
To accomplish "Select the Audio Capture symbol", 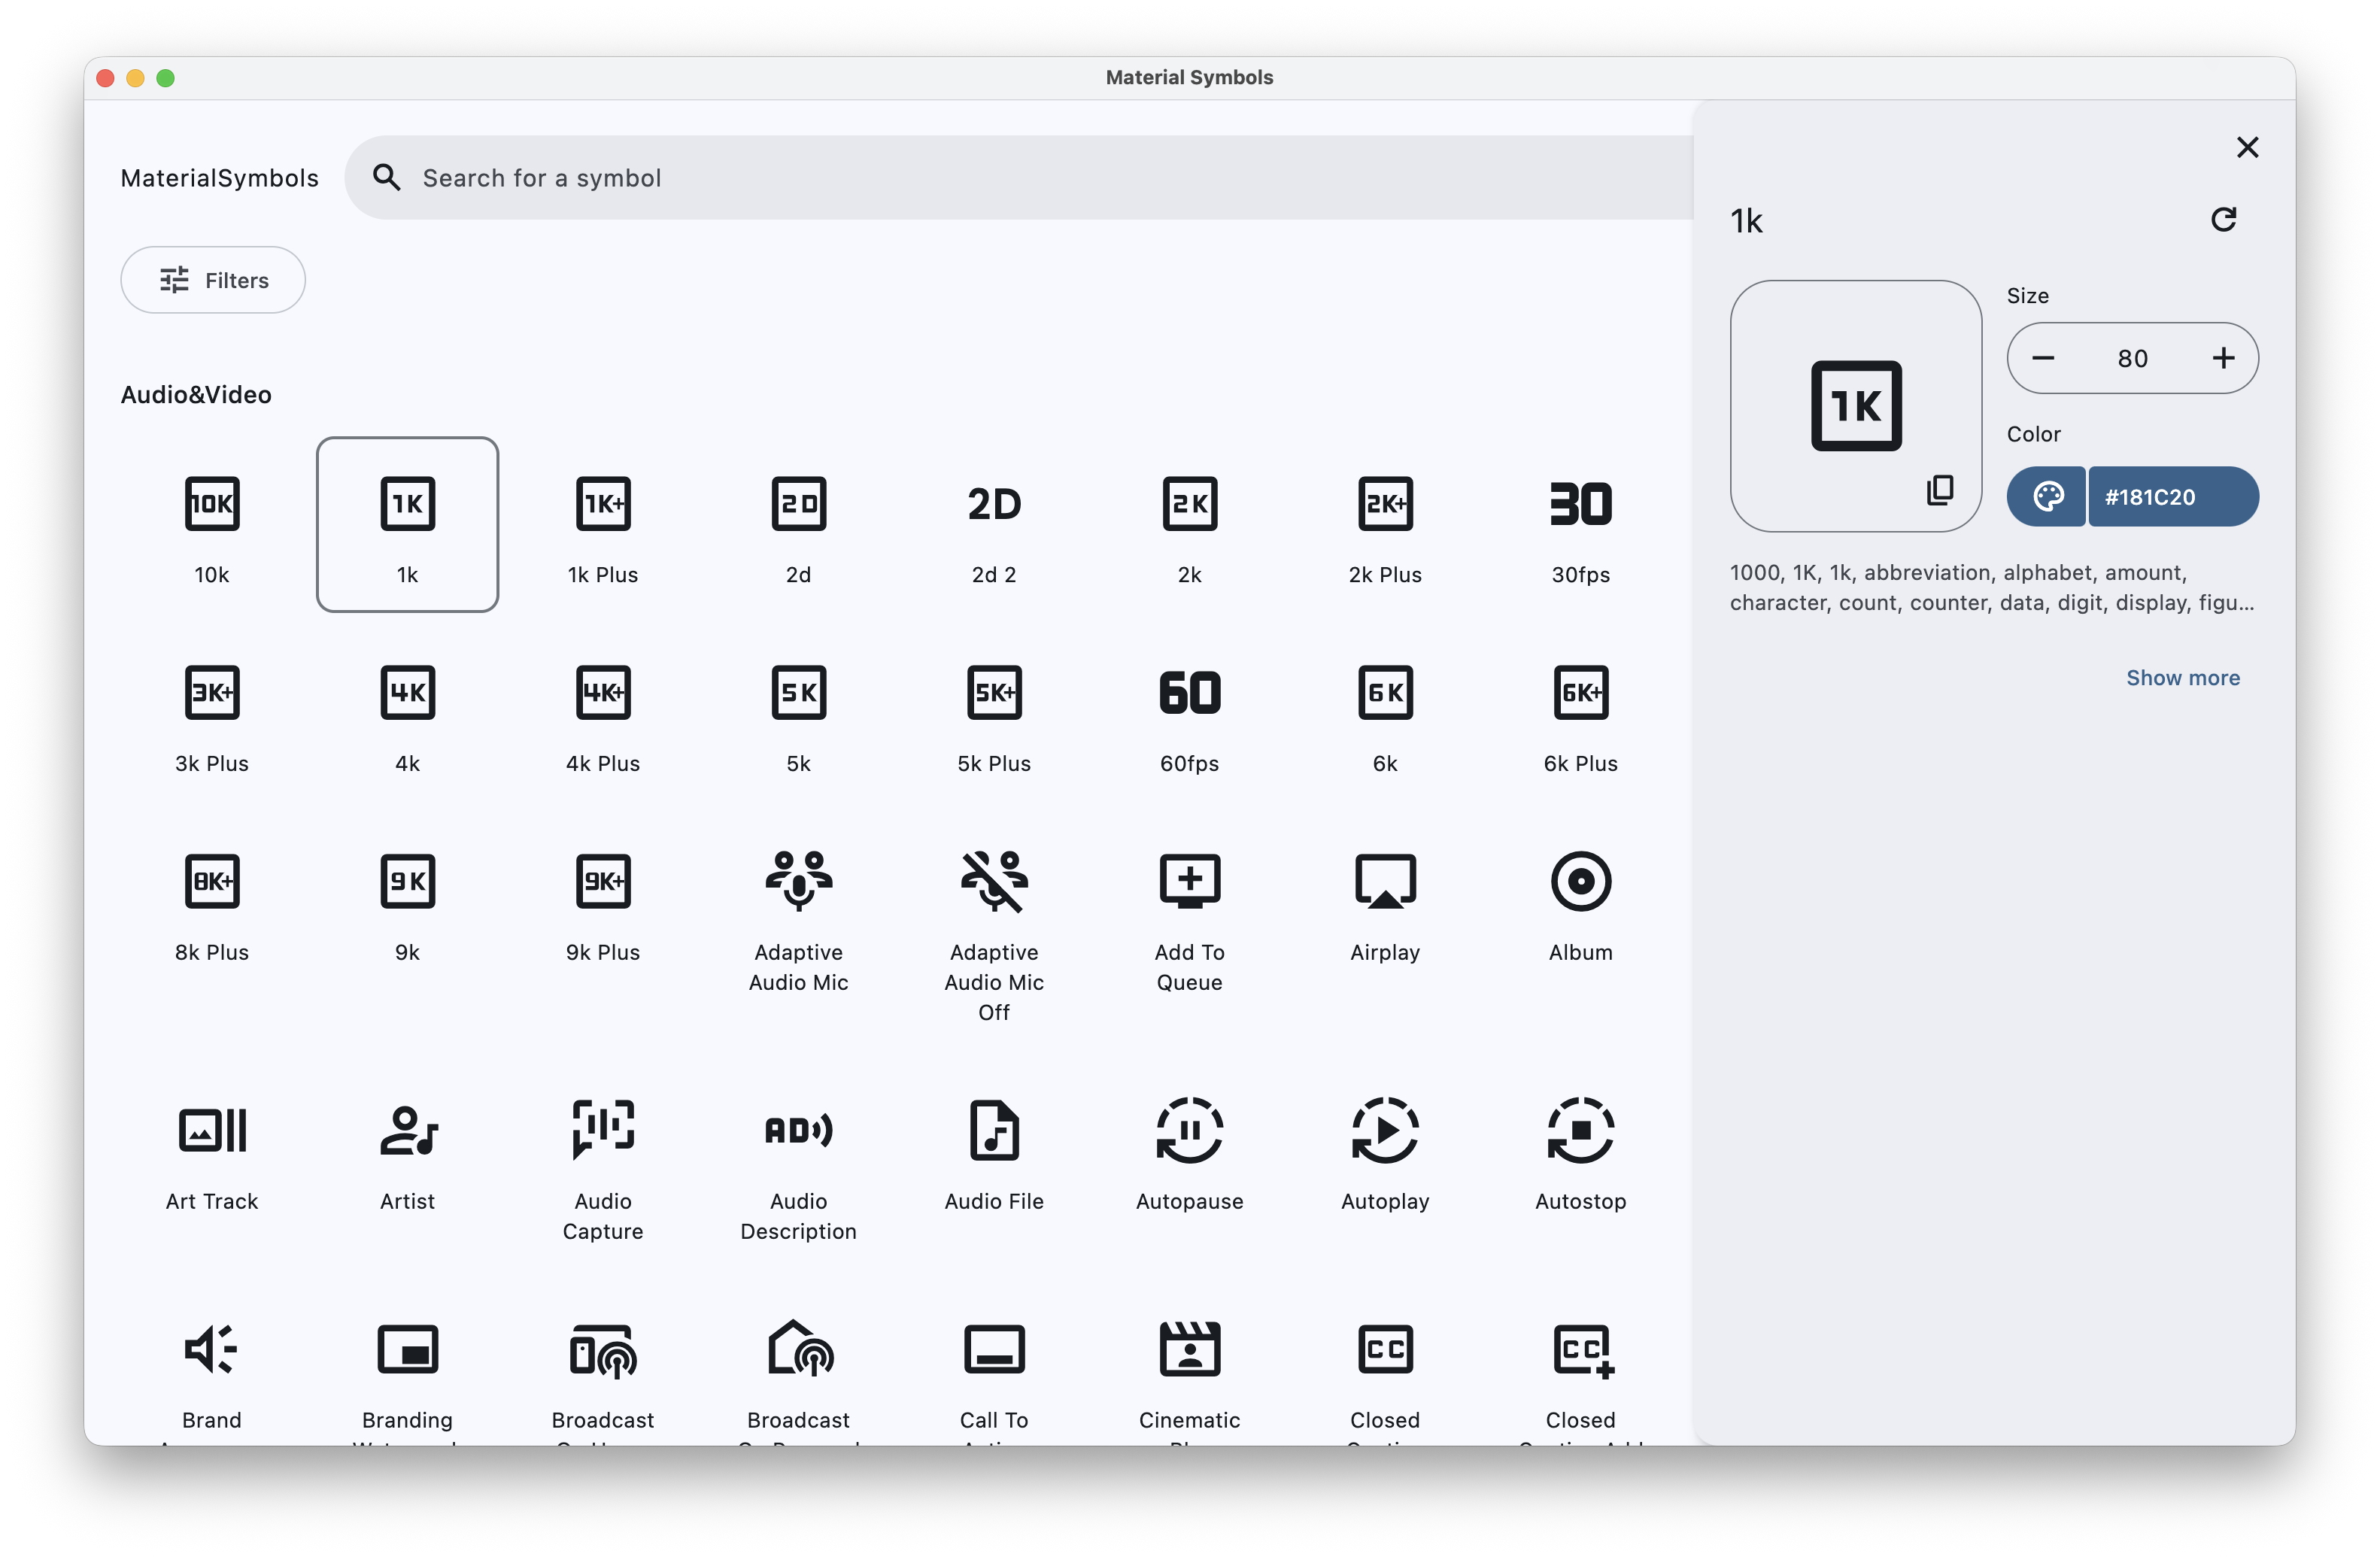I will (x=603, y=1166).
